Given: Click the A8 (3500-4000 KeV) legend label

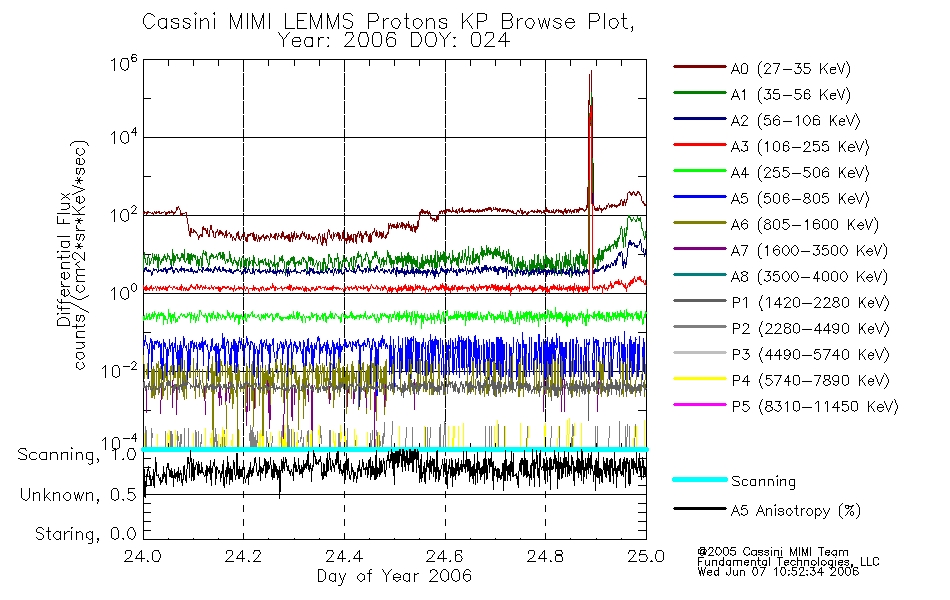Looking at the screenshot, I should pyautogui.click(x=809, y=278).
